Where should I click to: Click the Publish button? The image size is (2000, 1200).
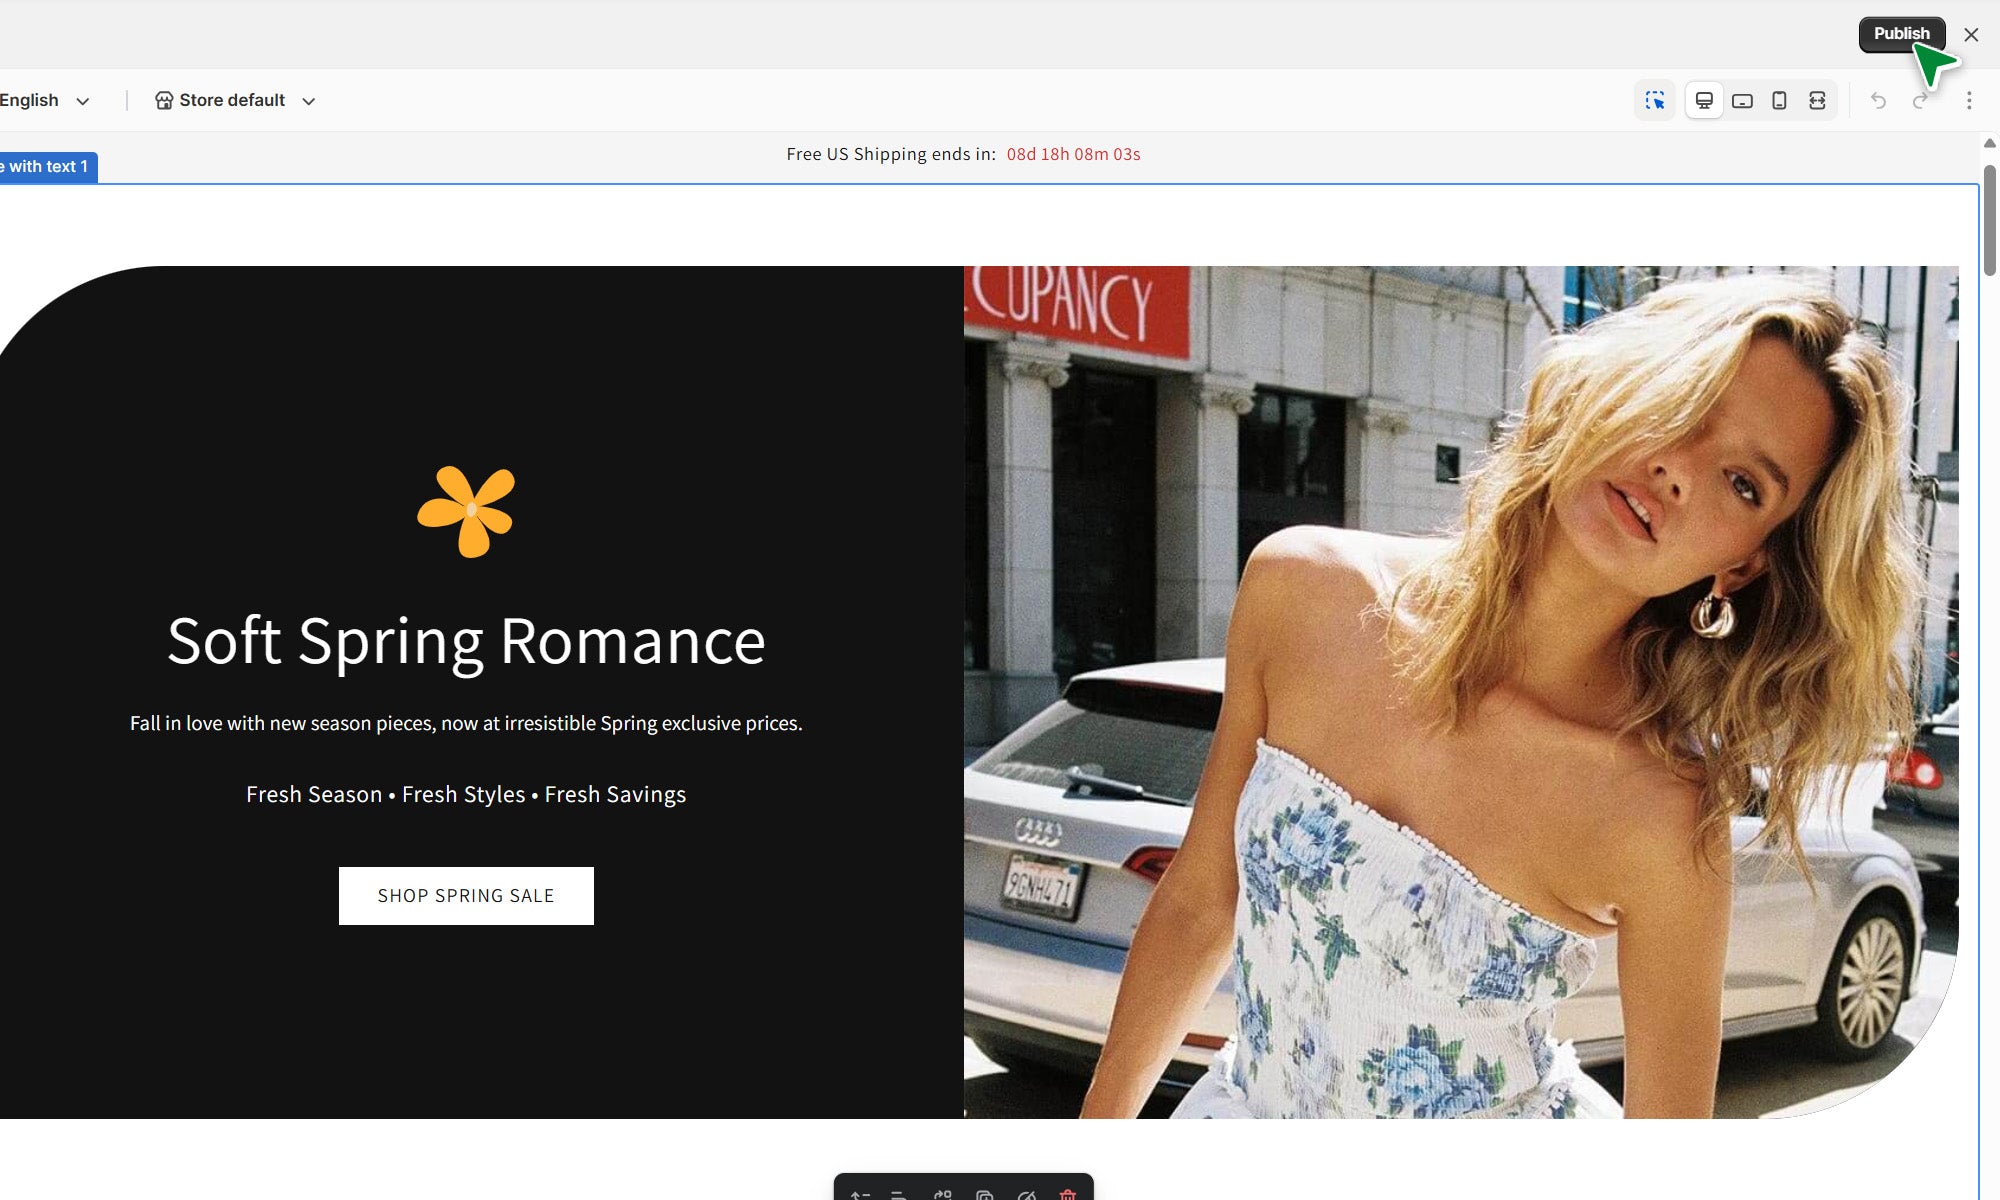click(x=1901, y=34)
